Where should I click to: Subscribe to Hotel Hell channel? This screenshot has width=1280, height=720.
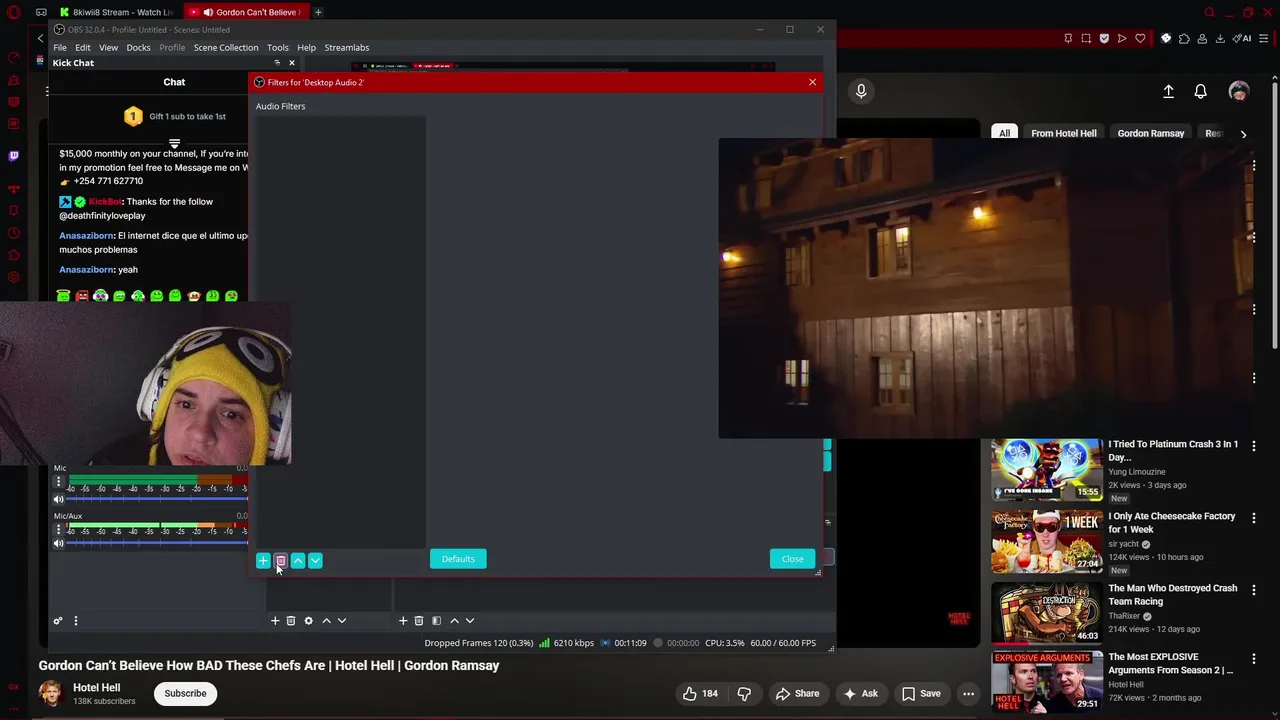185,693
